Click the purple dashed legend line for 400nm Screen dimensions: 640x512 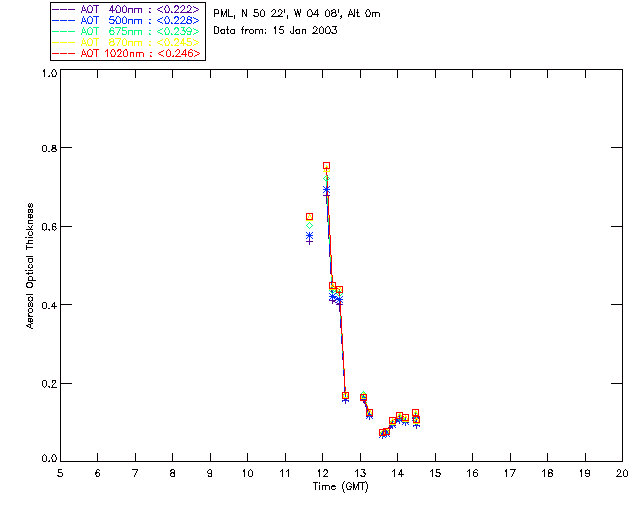[x=64, y=9]
